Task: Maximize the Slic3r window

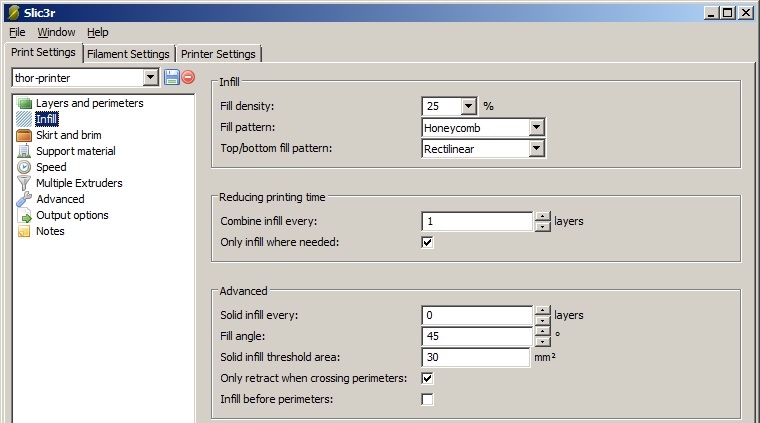Action: coord(728,13)
